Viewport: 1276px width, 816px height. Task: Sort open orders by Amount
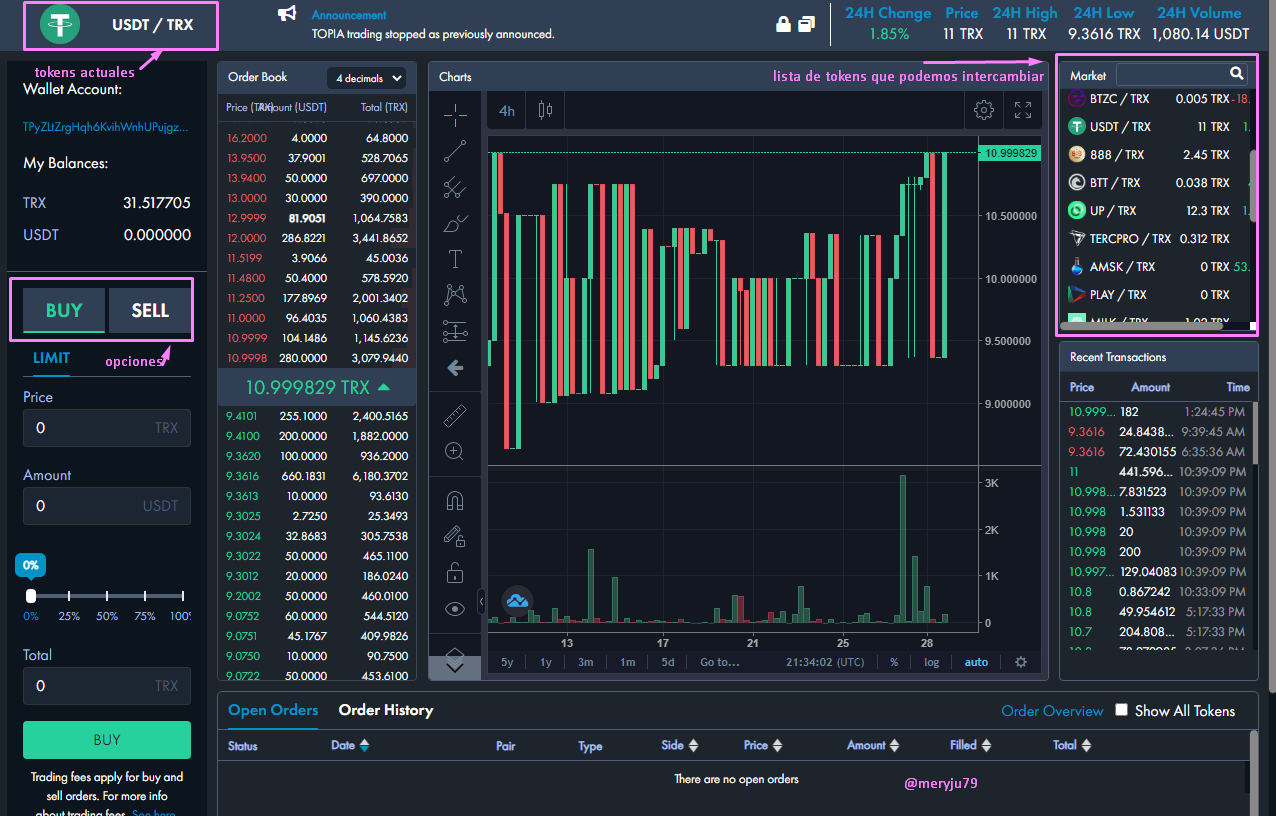pos(894,745)
